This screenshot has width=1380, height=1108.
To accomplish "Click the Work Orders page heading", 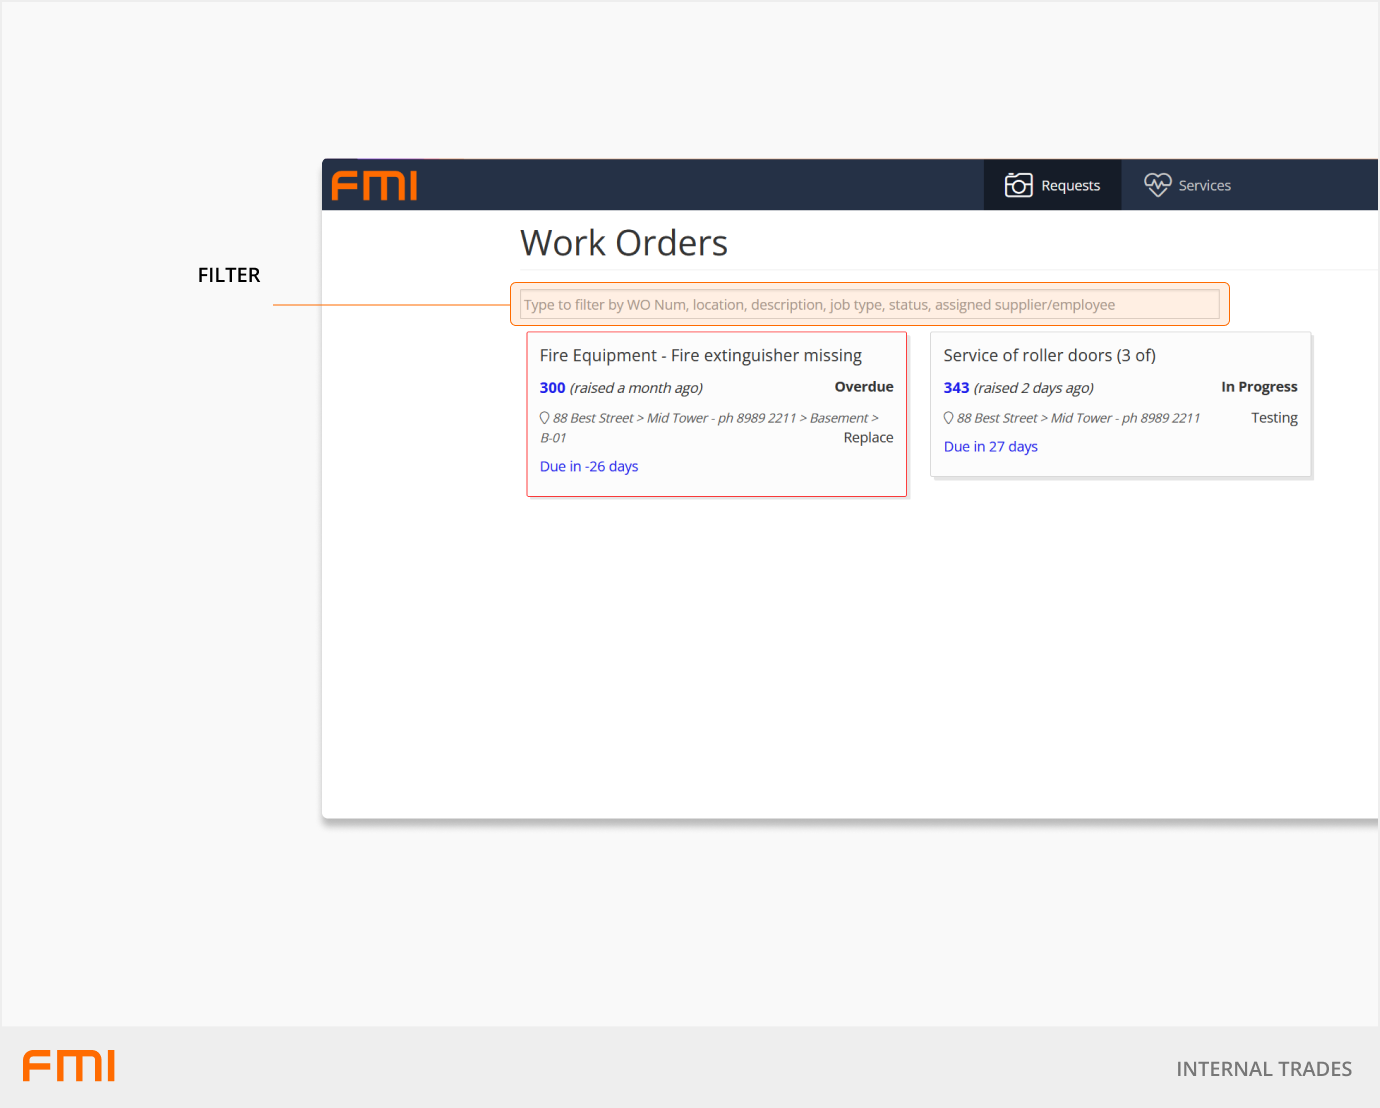I will click(x=623, y=243).
